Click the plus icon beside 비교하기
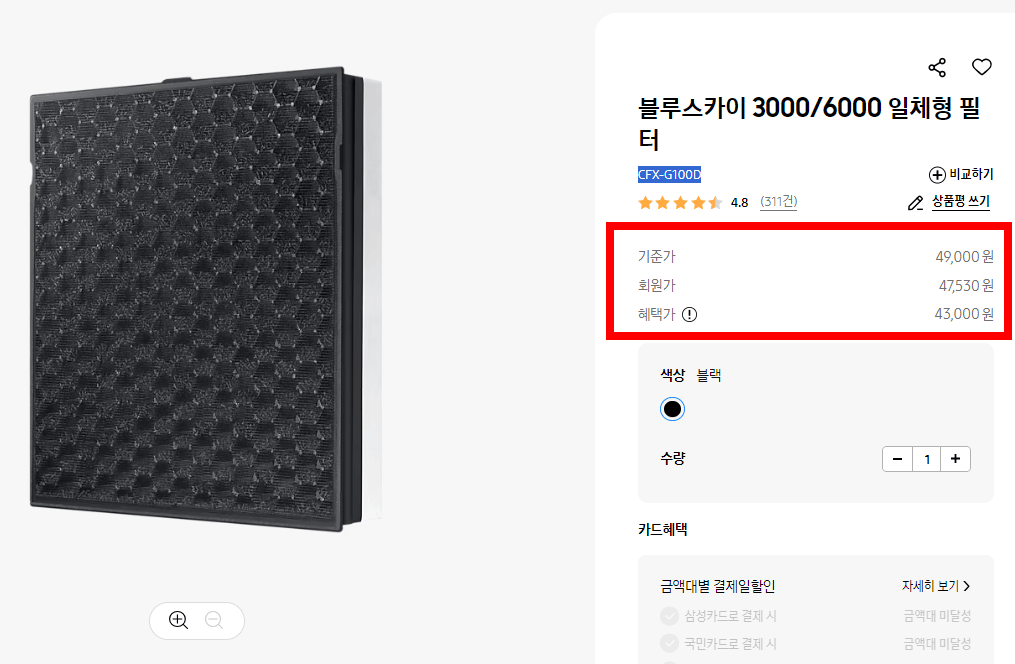 pyautogui.click(x=938, y=174)
